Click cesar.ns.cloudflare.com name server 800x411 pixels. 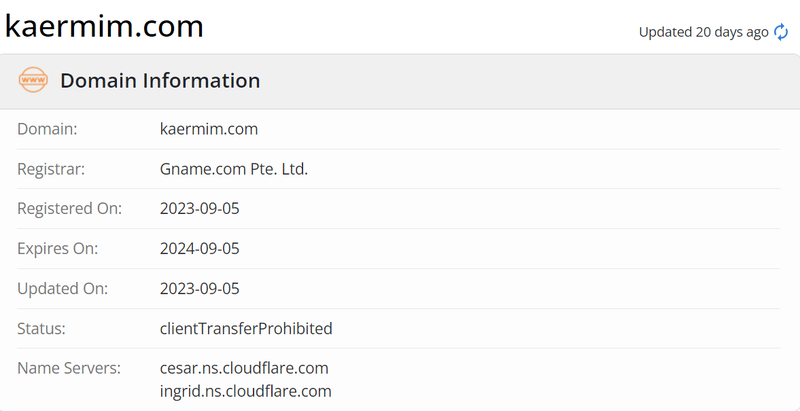coord(244,368)
